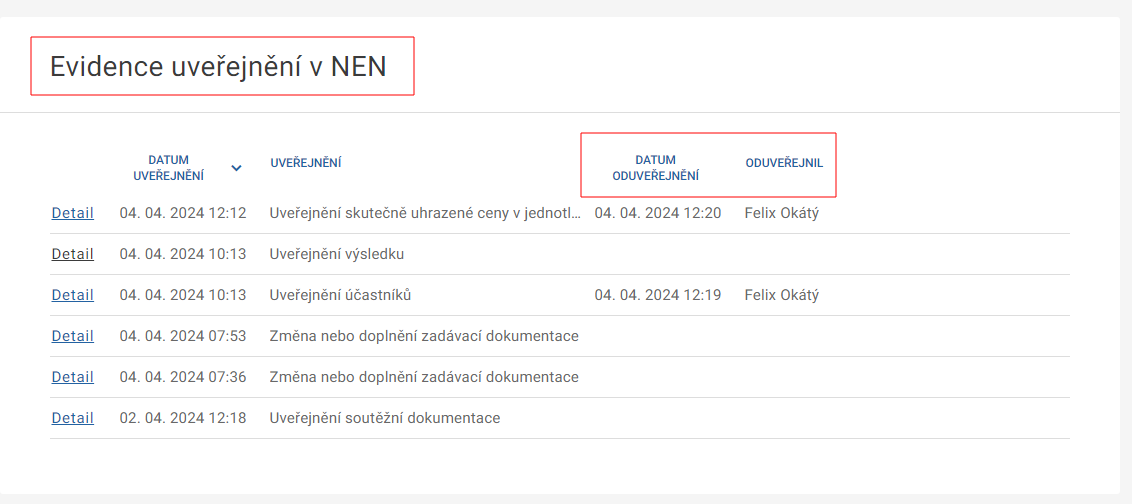This screenshot has width=1132, height=504.
Task: Open Detail for 04. 04. 2024 07:53 row
Action: click(72, 336)
